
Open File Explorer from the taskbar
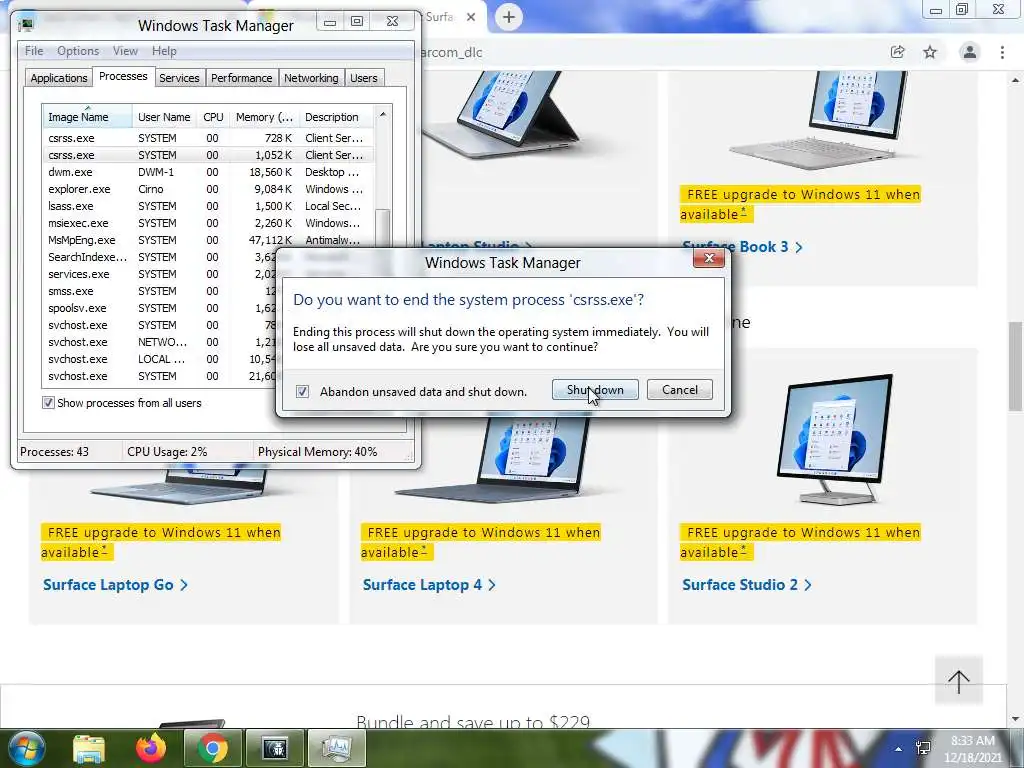(x=89, y=748)
